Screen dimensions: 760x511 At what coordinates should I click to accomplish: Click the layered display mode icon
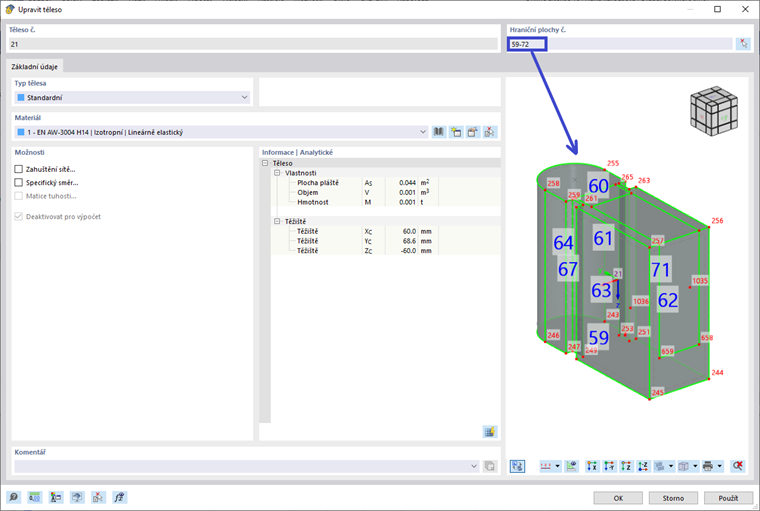(660, 466)
